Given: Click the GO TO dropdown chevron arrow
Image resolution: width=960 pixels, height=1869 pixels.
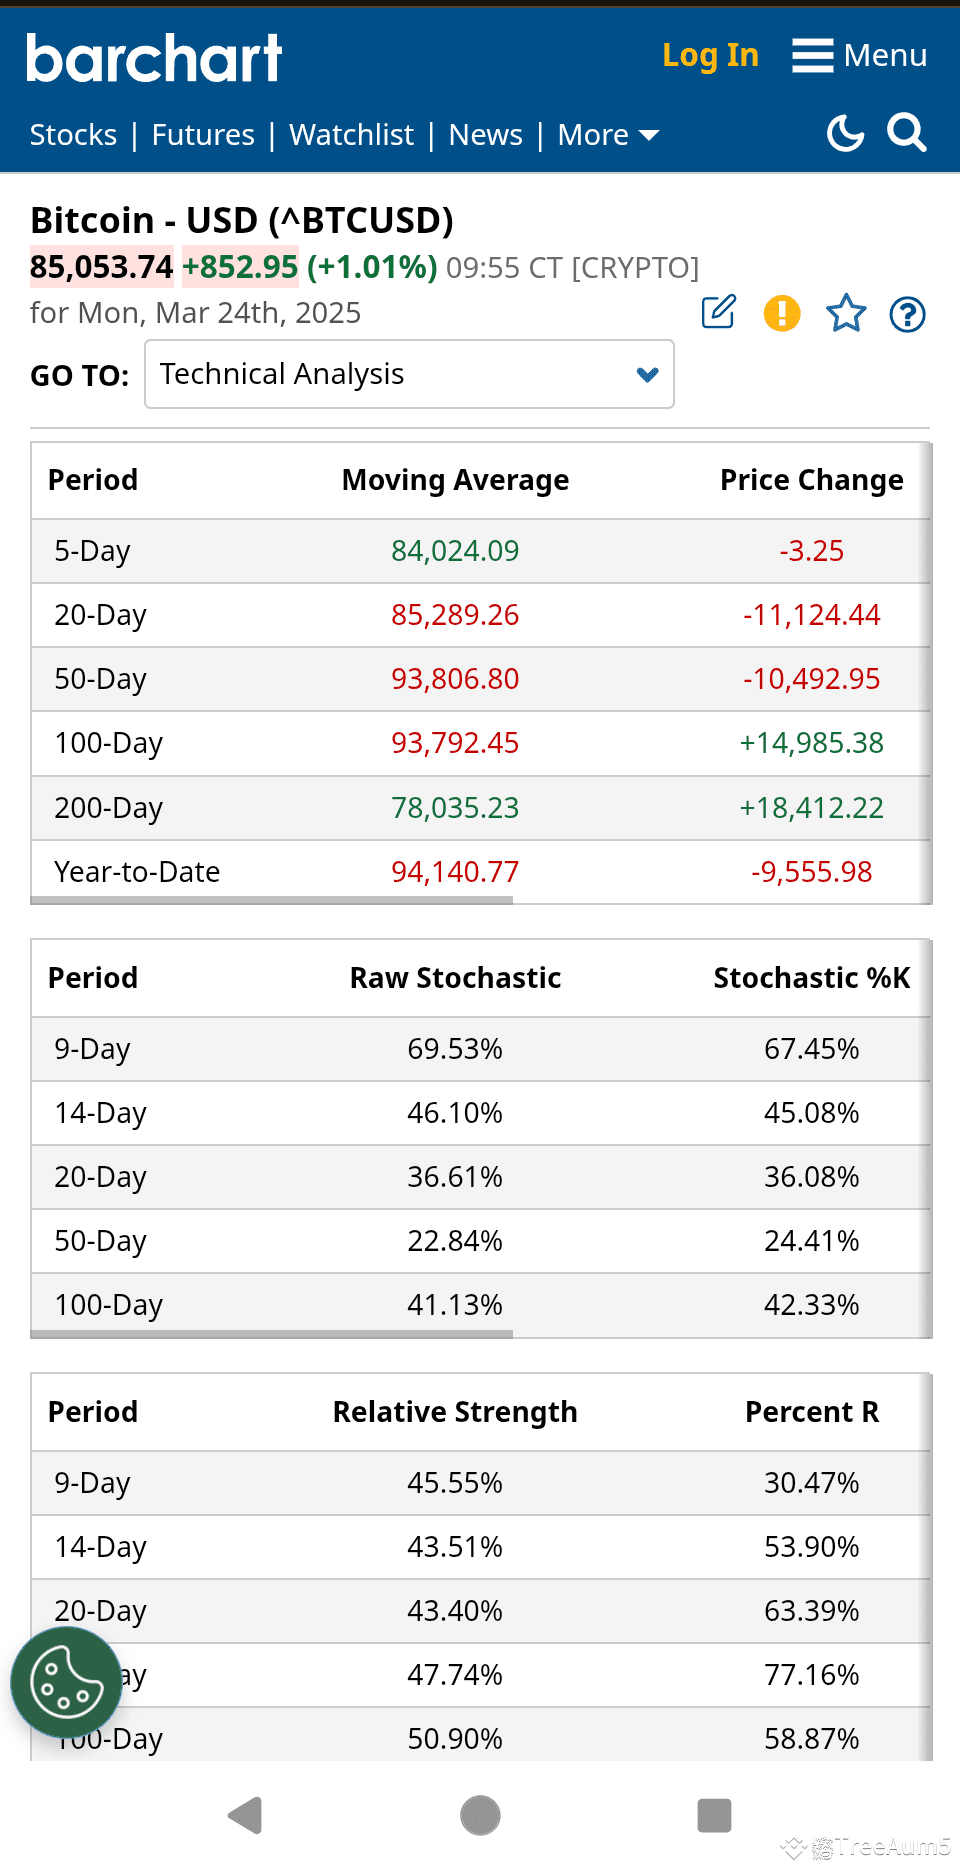Looking at the screenshot, I should [648, 374].
